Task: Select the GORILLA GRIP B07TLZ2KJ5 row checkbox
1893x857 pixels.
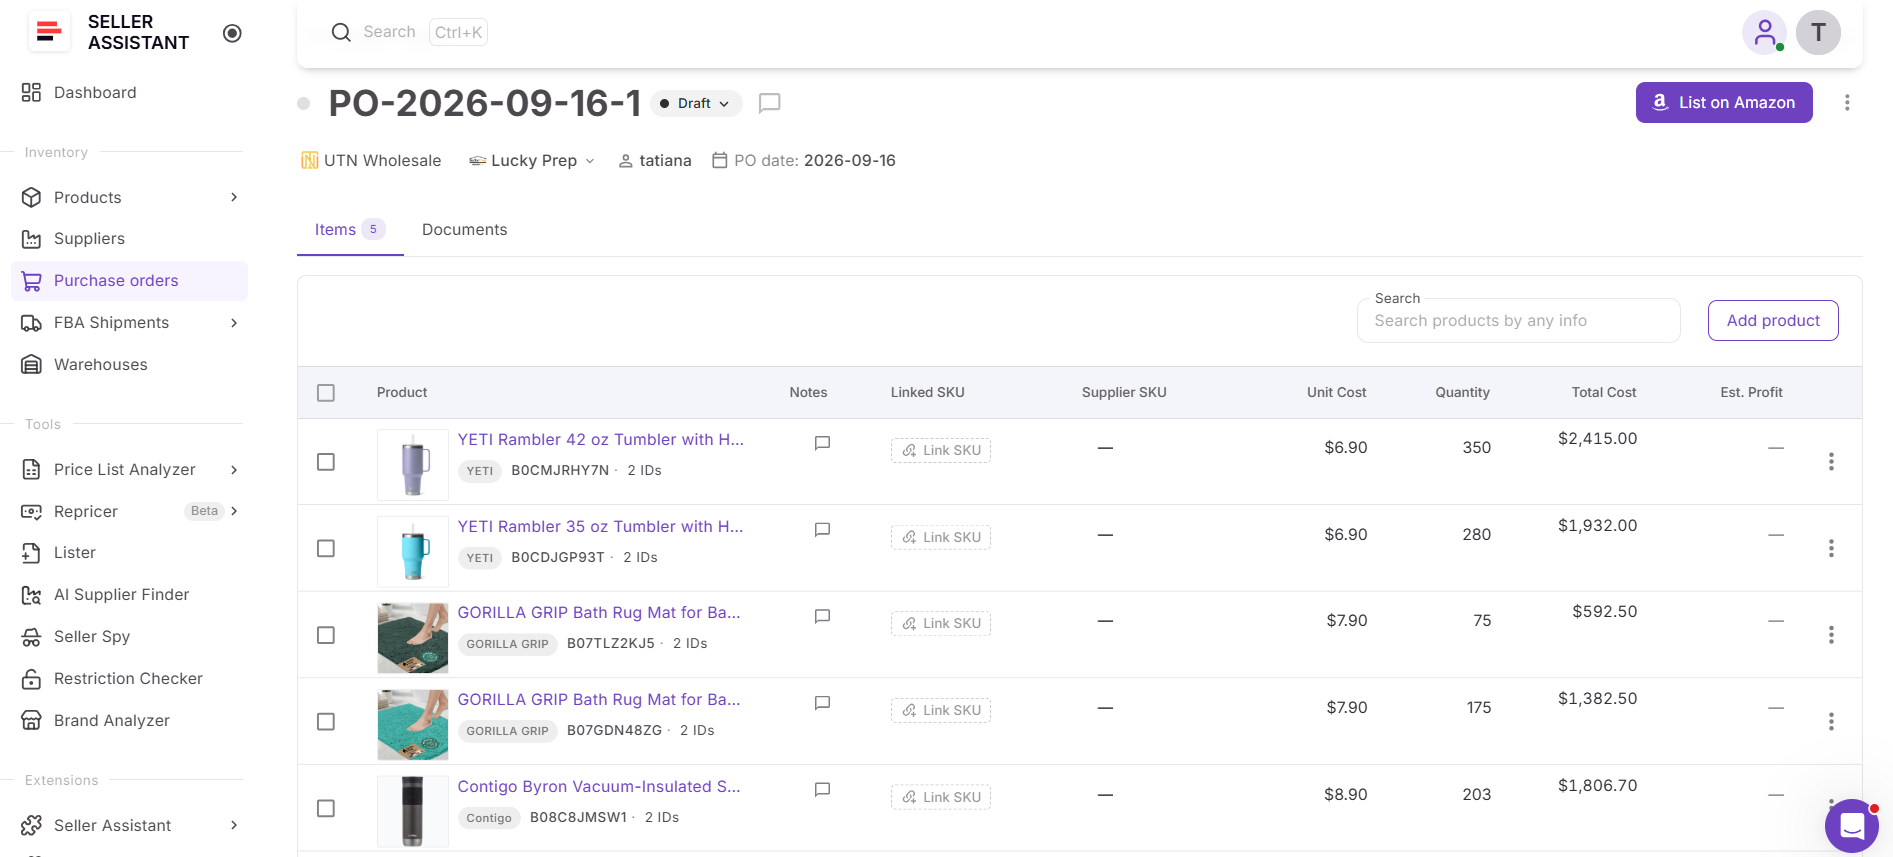Action: (x=326, y=635)
